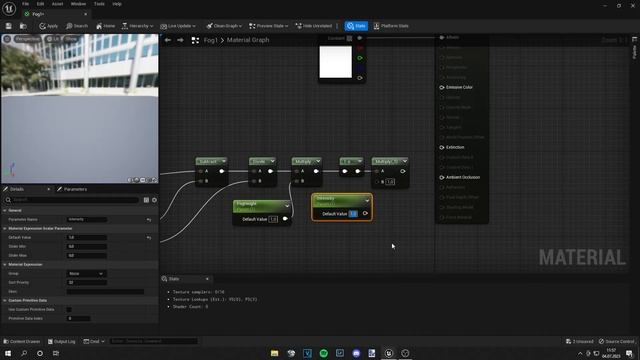Click the Details search field

72,200
